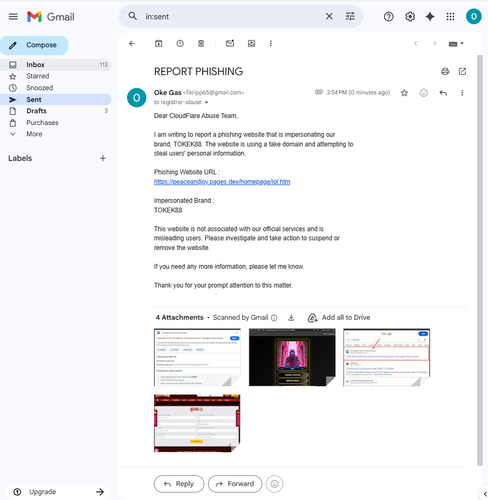Click the sender name Oke Gas
Viewport: 488px width, 500px height.
click(168, 92)
